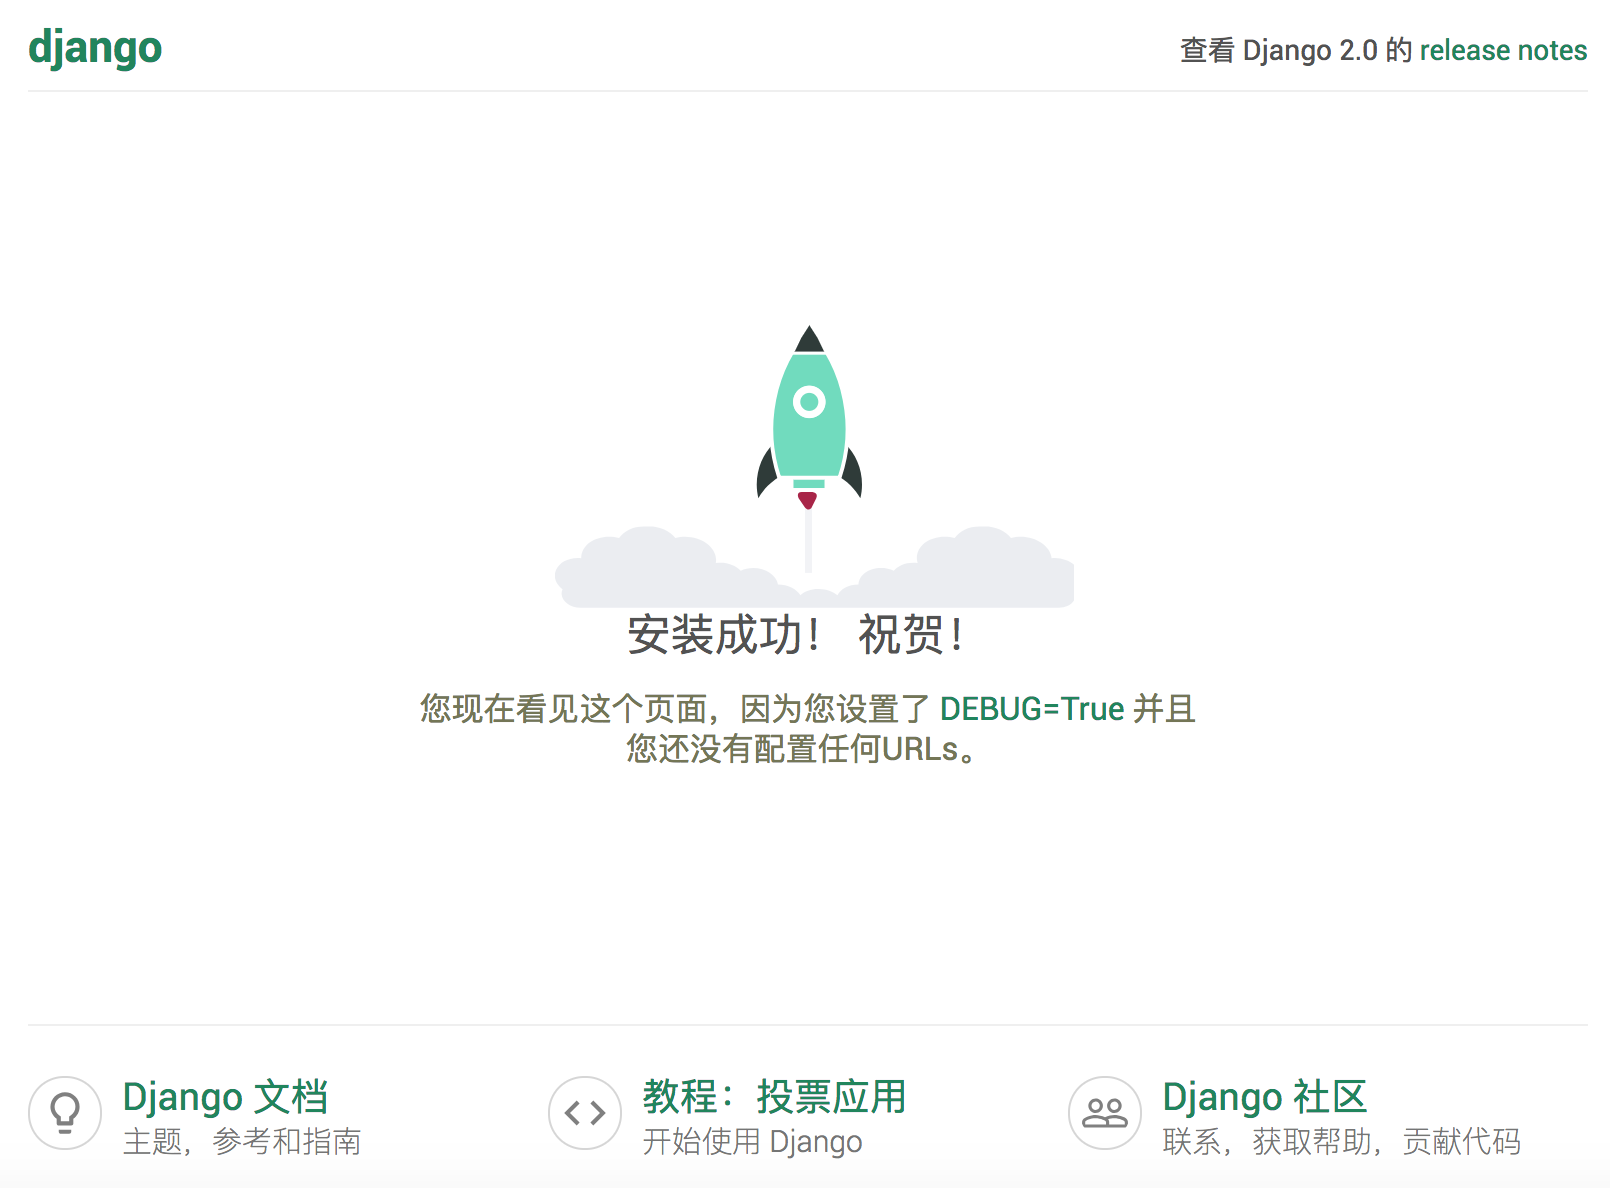The image size is (1610, 1188).
Task: Click the rocket's red exhaust nozzle
Action: [806, 500]
